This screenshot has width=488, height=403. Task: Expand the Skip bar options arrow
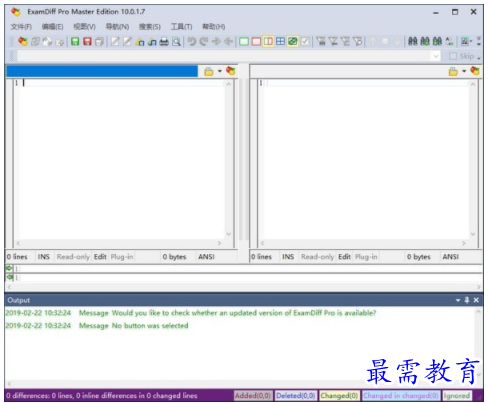coord(479,58)
